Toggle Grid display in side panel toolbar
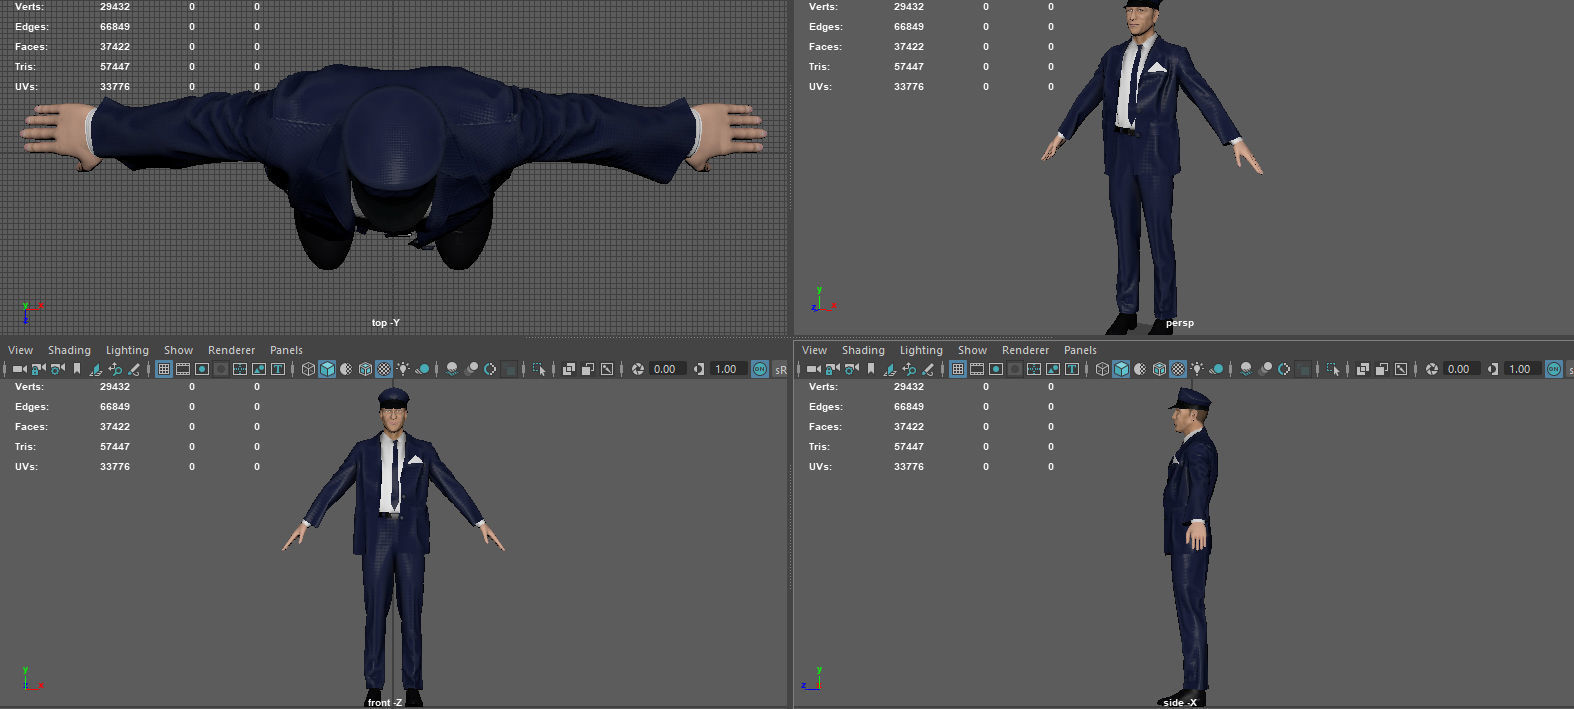 click(958, 369)
